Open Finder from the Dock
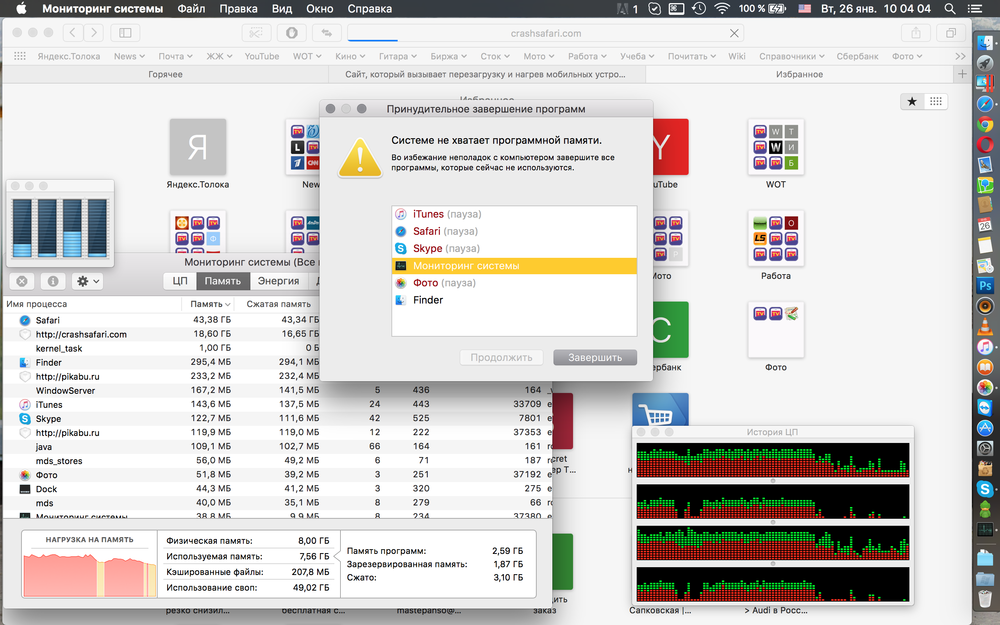 (x=985, y=43)
